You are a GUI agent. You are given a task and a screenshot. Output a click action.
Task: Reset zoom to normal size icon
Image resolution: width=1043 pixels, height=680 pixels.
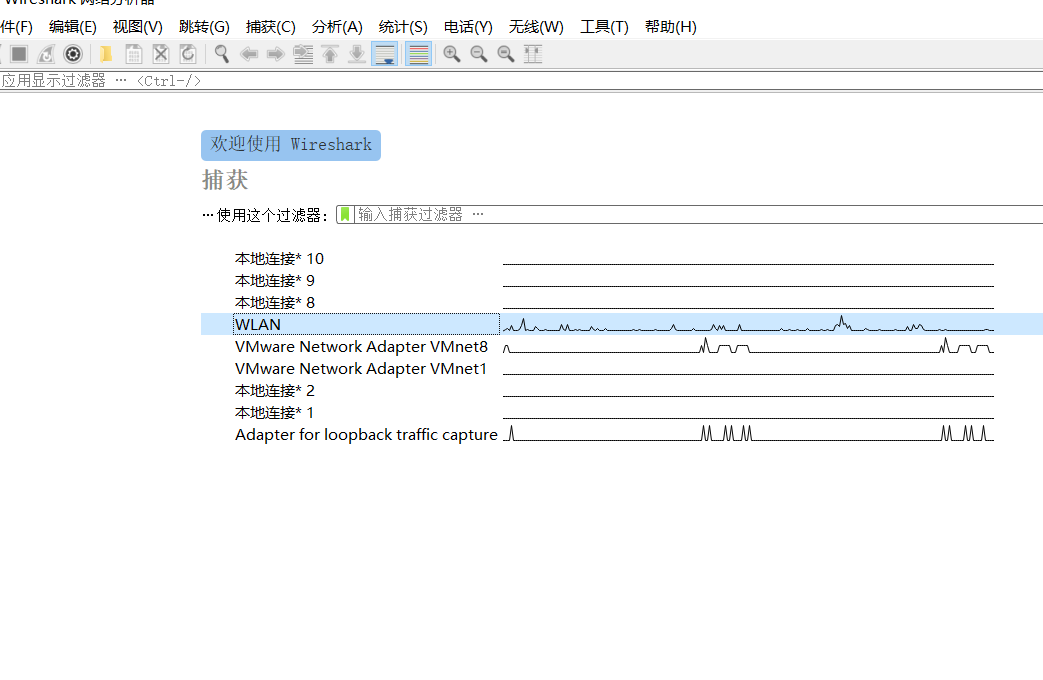(x=506, y=54)
